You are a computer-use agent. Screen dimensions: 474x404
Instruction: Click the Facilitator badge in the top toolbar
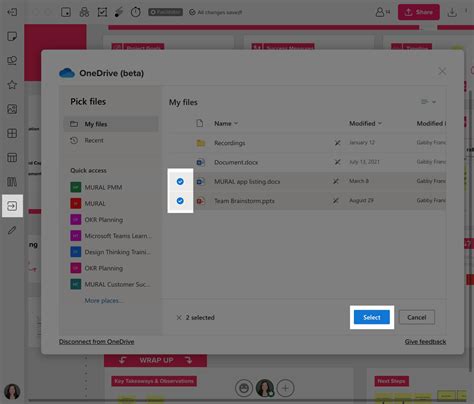tap(165, 12)
